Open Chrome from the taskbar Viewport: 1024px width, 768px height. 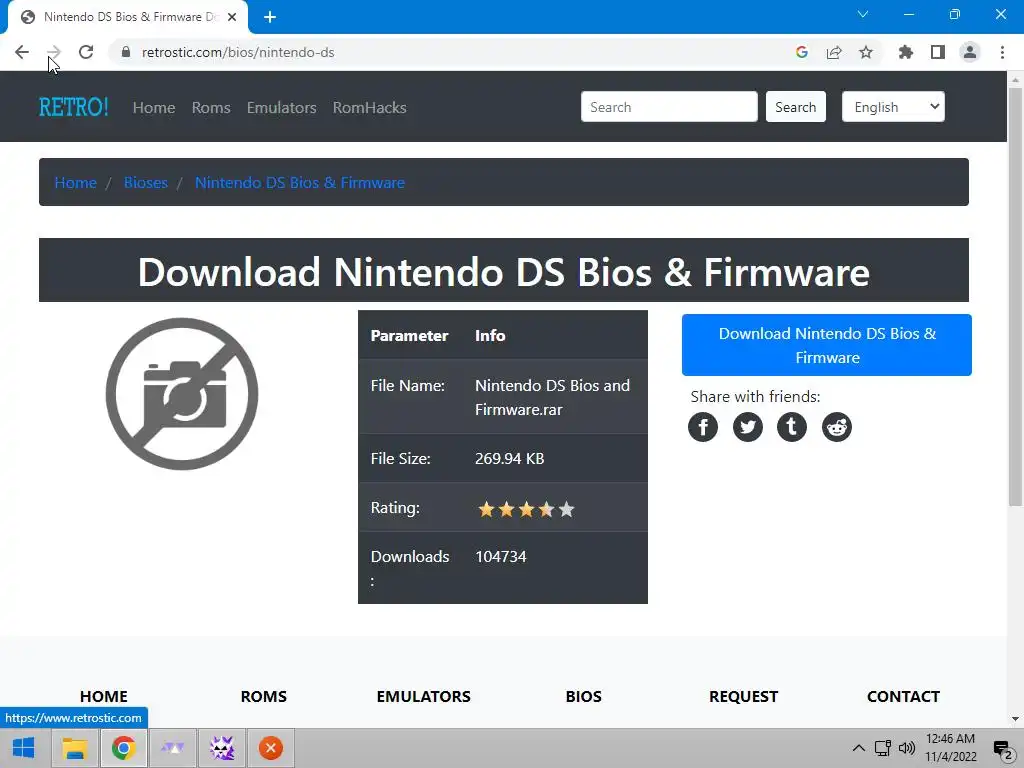(x=123, y=748)
